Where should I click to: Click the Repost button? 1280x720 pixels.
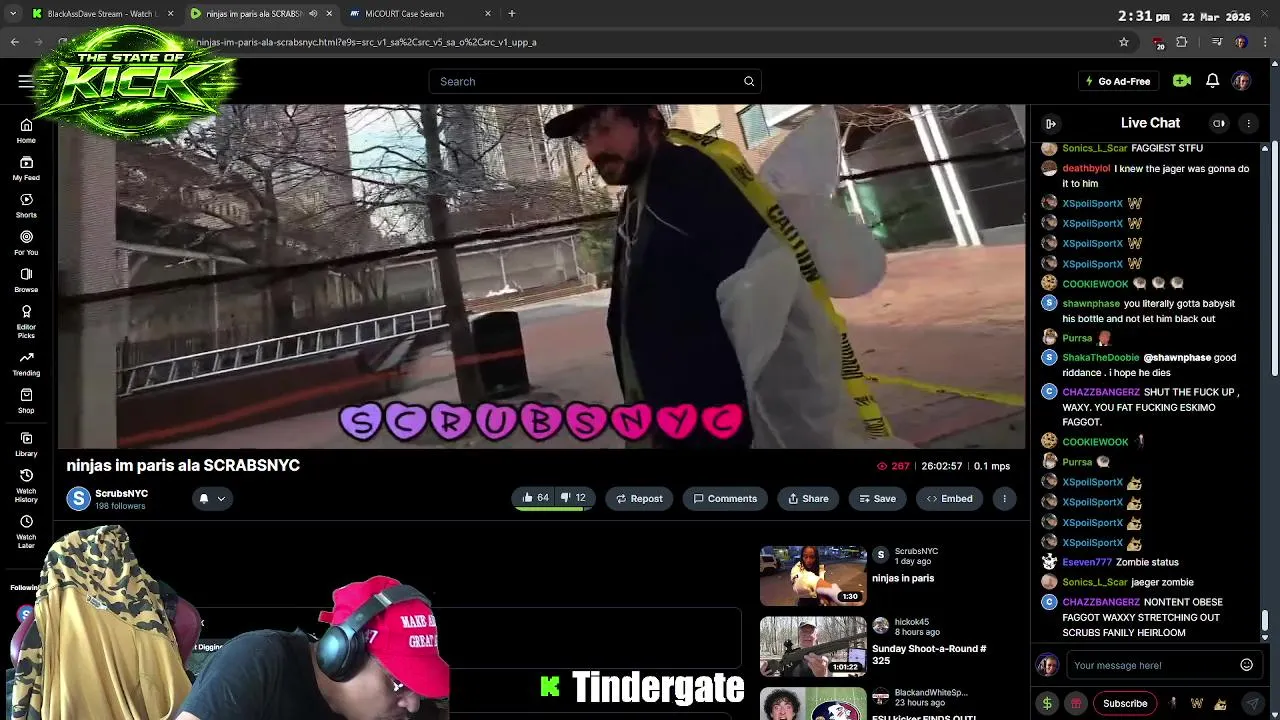639,498
